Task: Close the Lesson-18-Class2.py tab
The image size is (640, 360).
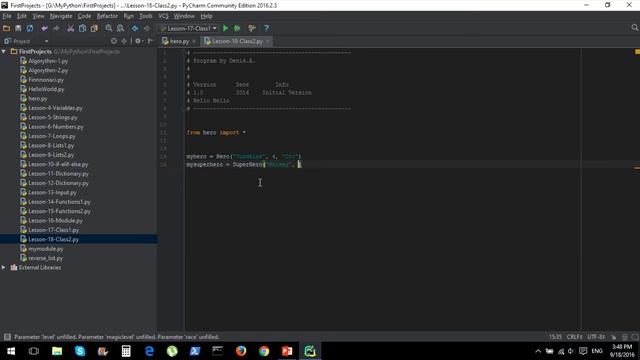Action: (268, 41)
